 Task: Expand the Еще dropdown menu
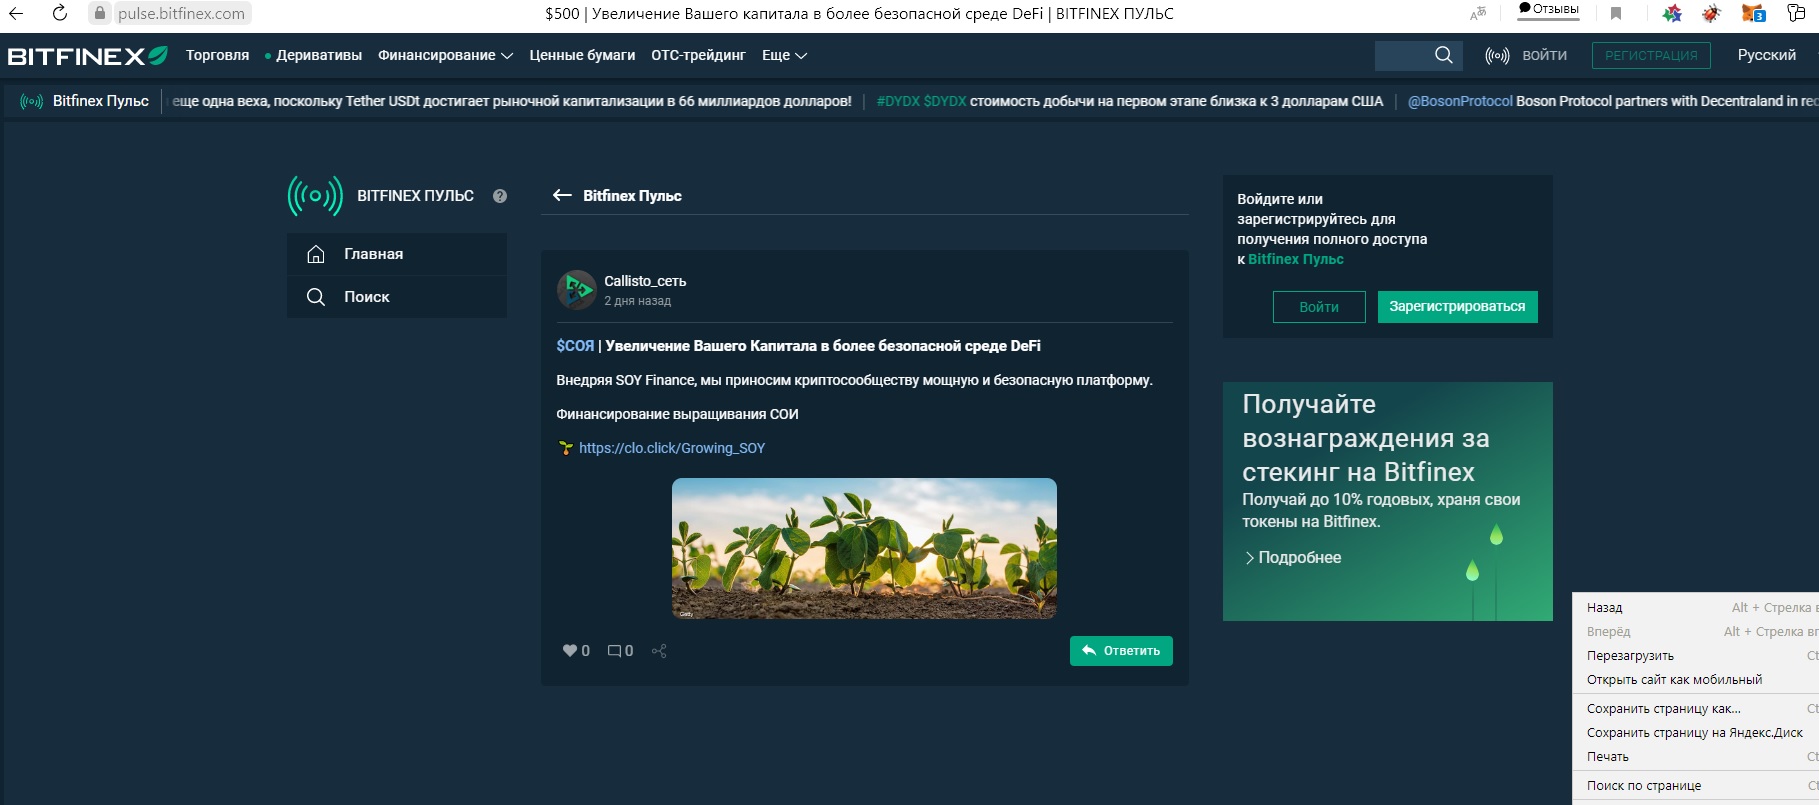[x=784, y=55]
